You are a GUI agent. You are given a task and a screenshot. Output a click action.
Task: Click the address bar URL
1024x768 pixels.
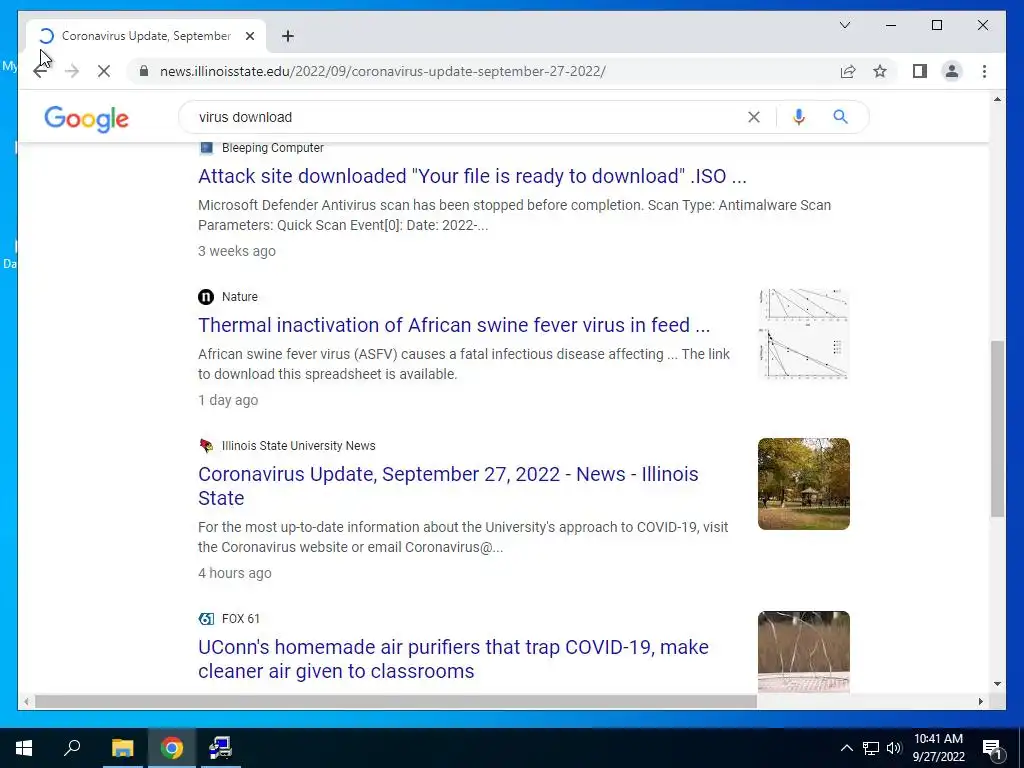383,71
